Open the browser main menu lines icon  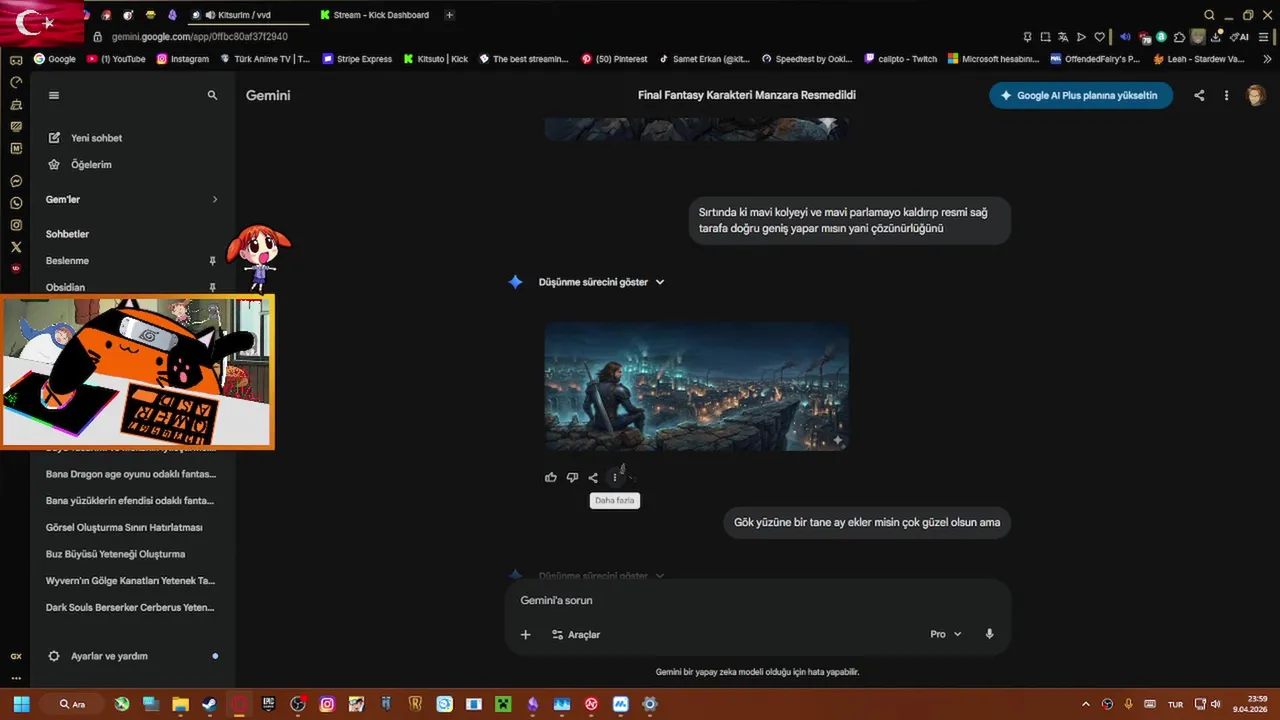1263,37
